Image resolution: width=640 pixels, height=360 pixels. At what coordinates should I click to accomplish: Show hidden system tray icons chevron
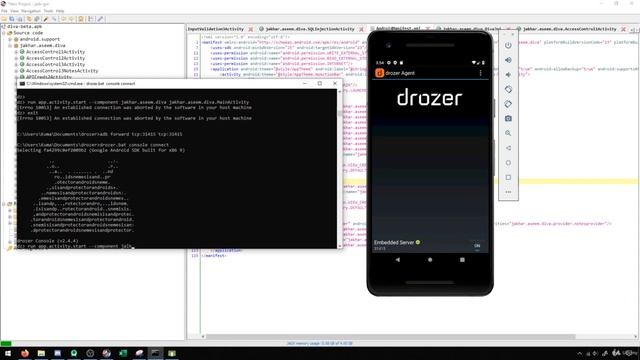580,353
